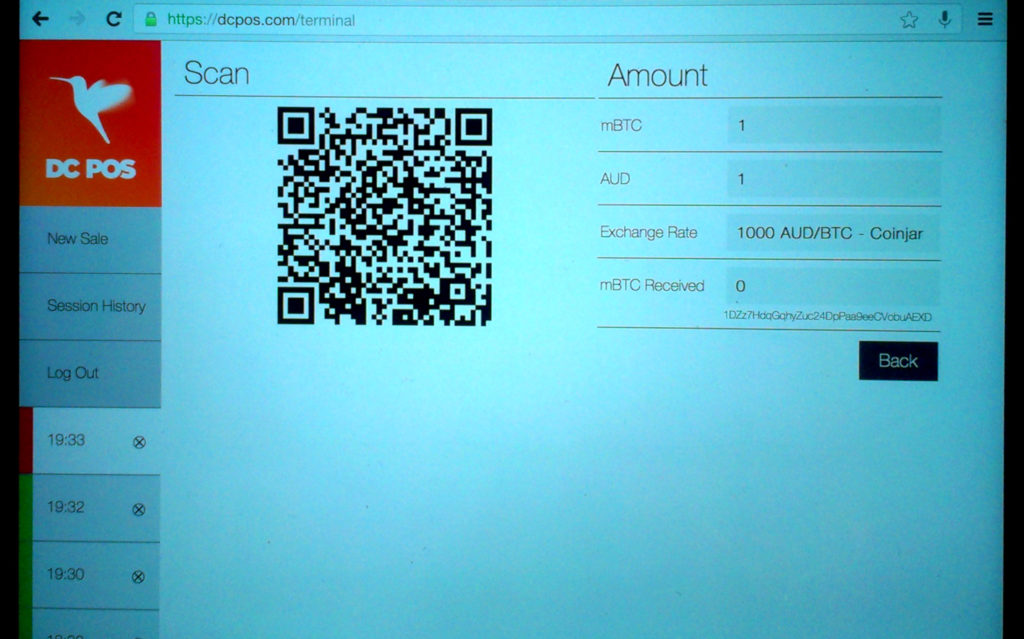Remove the 19:33 session entry
Viewport: 1024px width, 639px height.
click(139, 442)
